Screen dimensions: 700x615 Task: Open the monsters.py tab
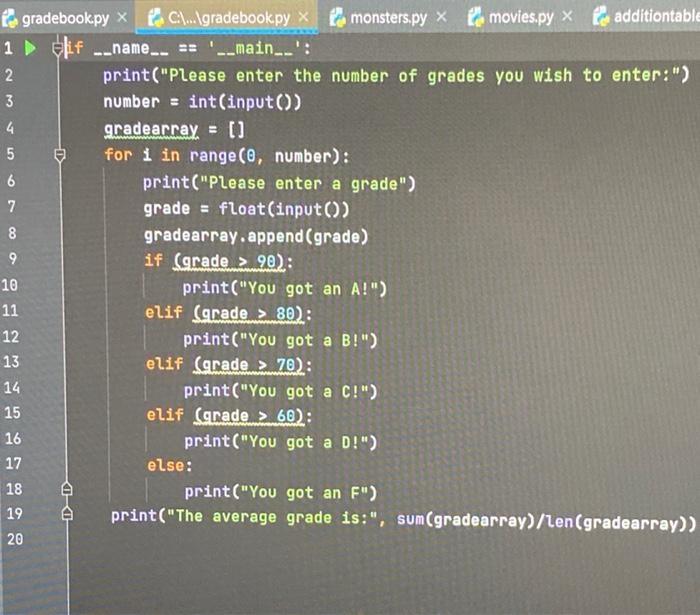point(388,18)
